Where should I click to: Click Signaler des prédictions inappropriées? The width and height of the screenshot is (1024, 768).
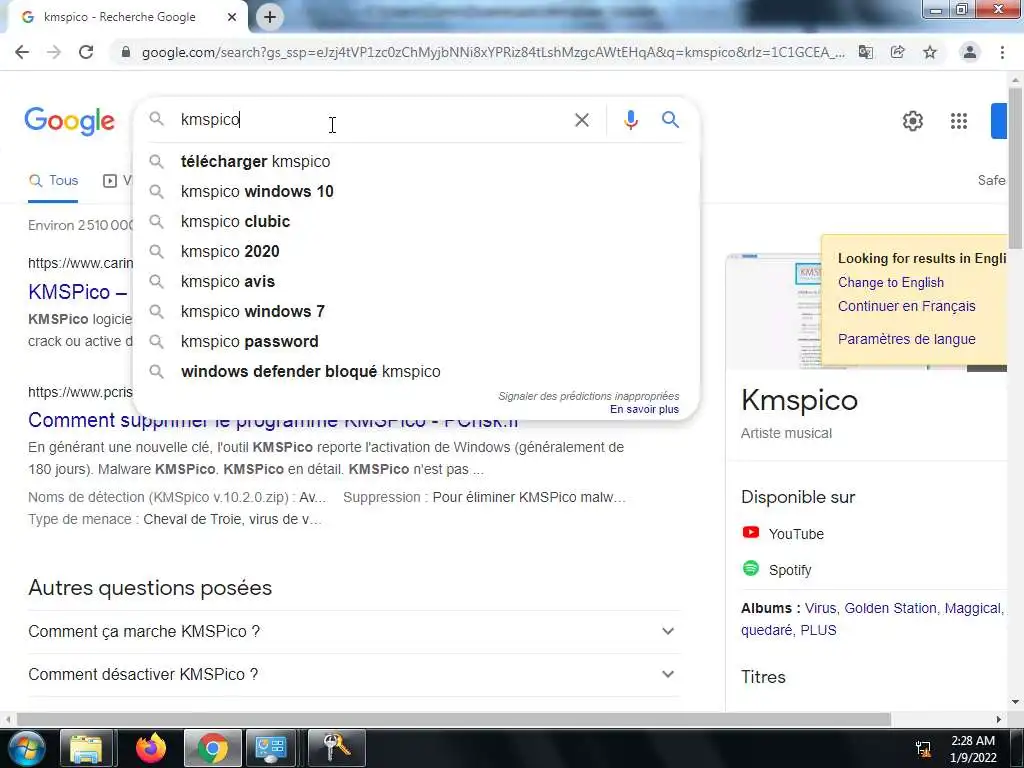pyautogui.click(x=588, y=396)
